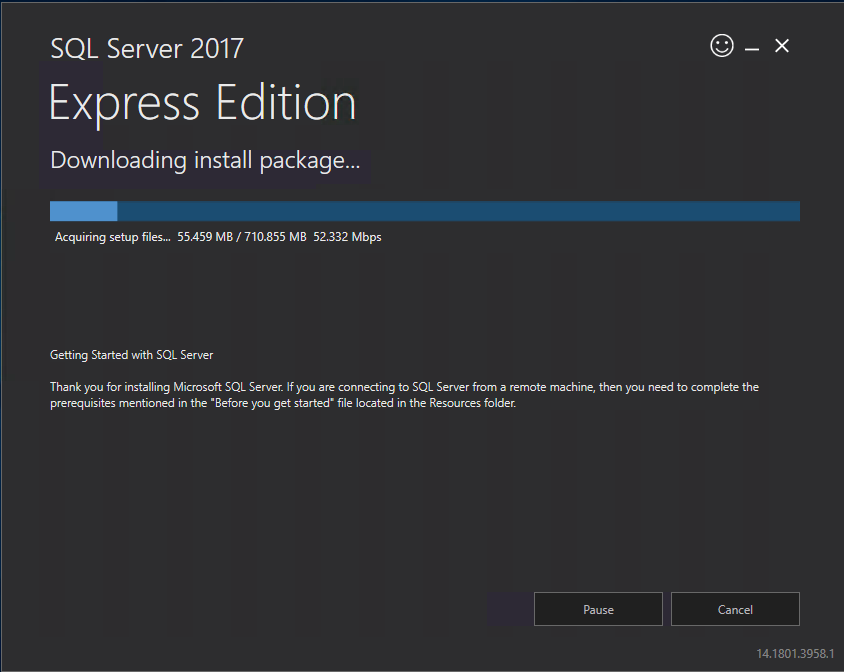This screenshot has width=844, height=672.
Task: Click the Acquiring setup files label
Action: (x=112, y=237)
